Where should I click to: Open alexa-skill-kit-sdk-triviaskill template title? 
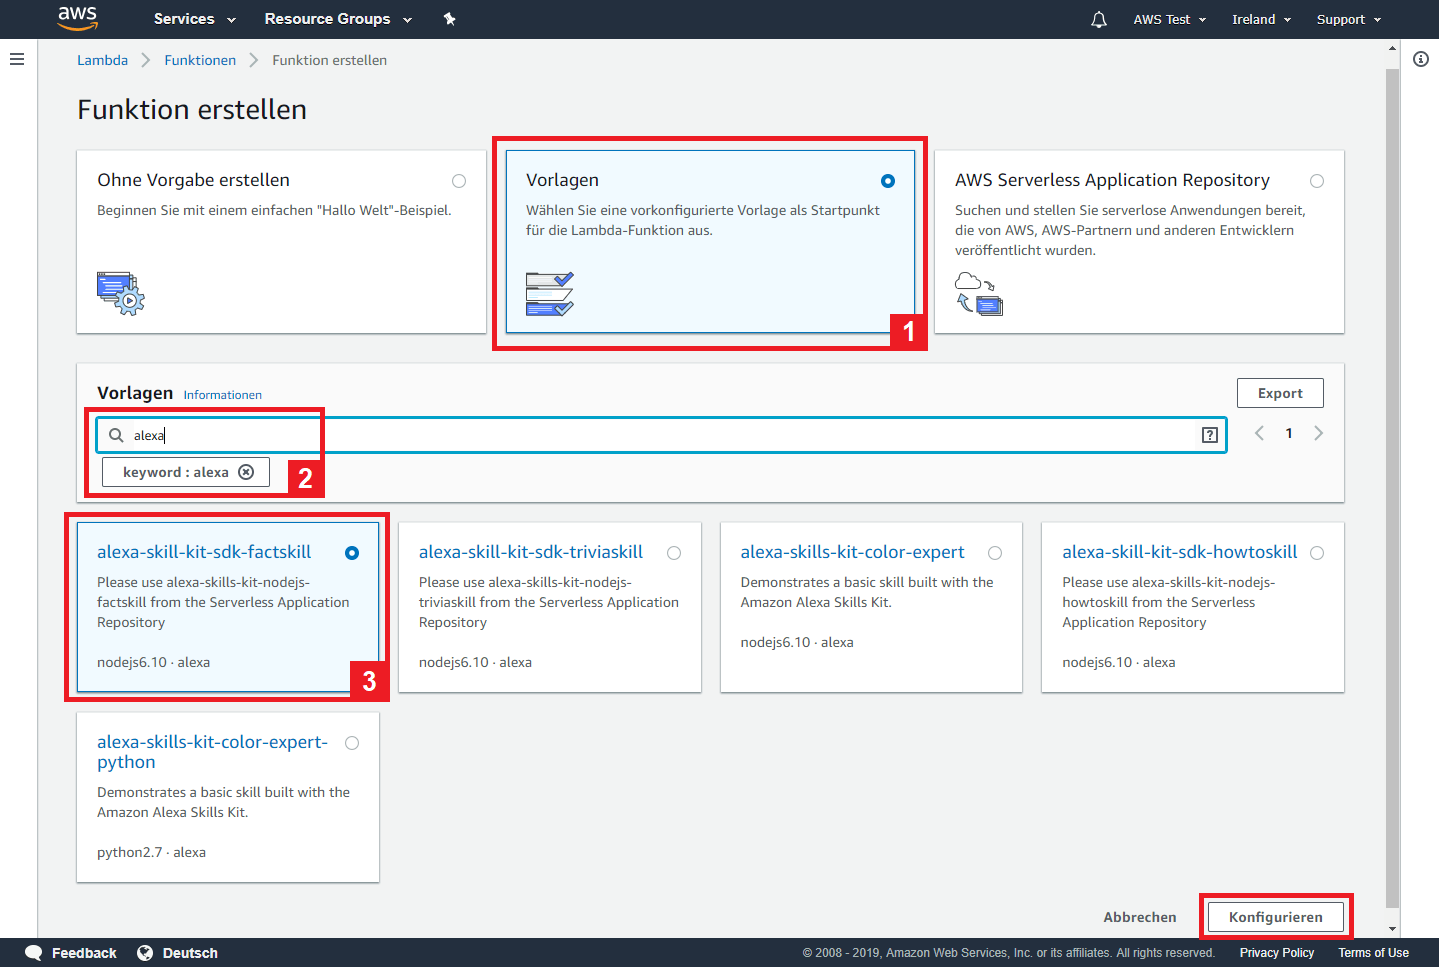[531, 552]
